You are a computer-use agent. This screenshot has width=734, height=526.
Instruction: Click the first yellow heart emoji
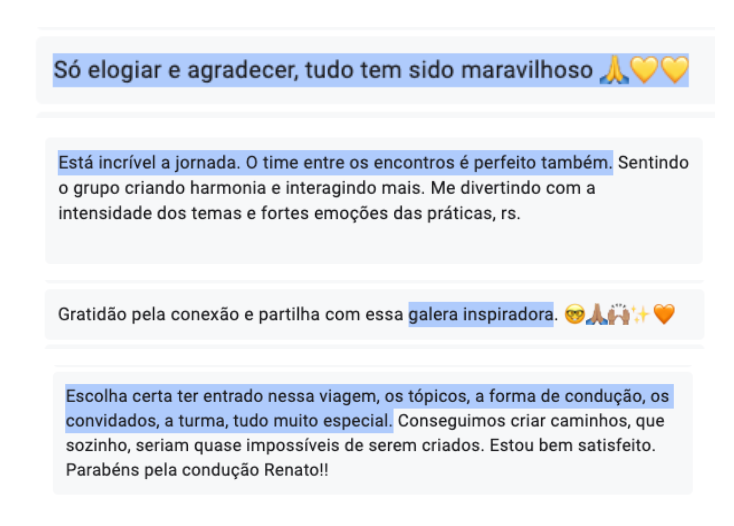(643, 70)
